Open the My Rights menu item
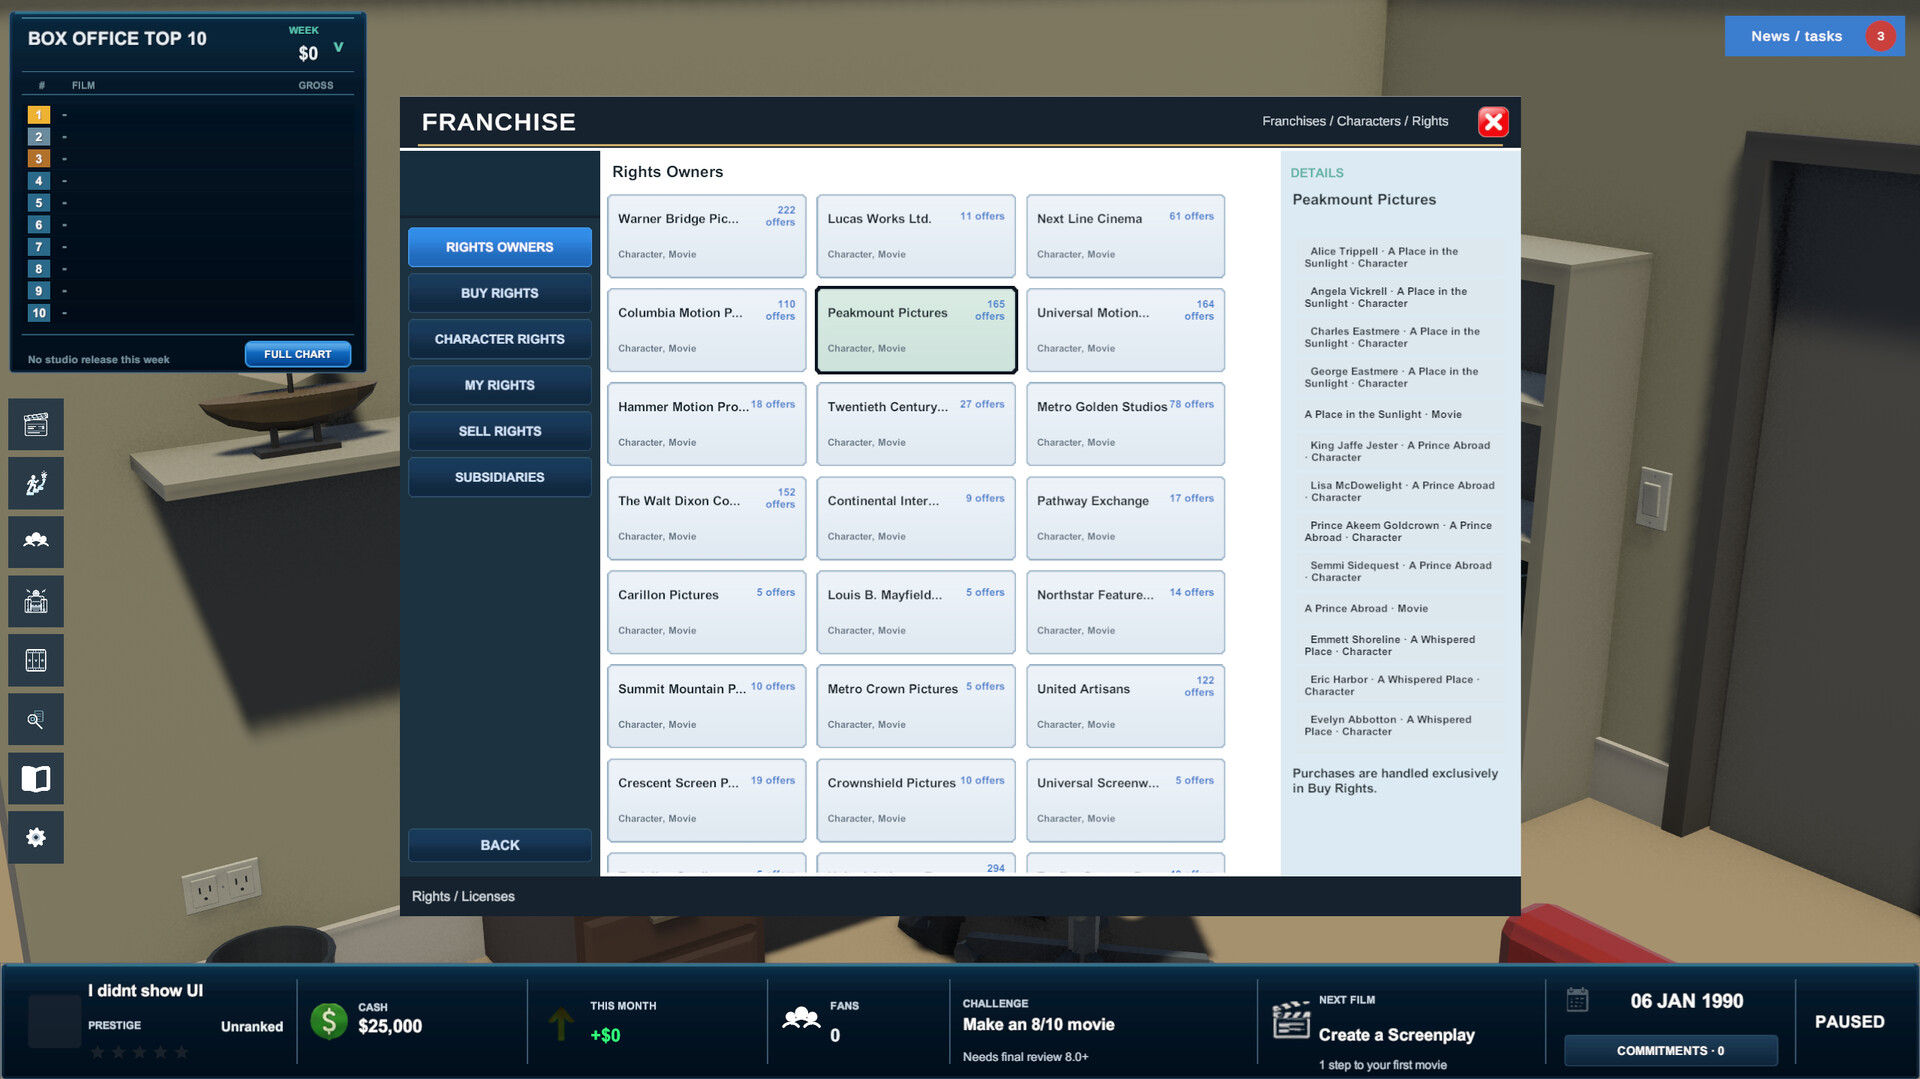The height and width of the screenshot is (1079, 1920). pyautogui.click(x=499, y=385)
